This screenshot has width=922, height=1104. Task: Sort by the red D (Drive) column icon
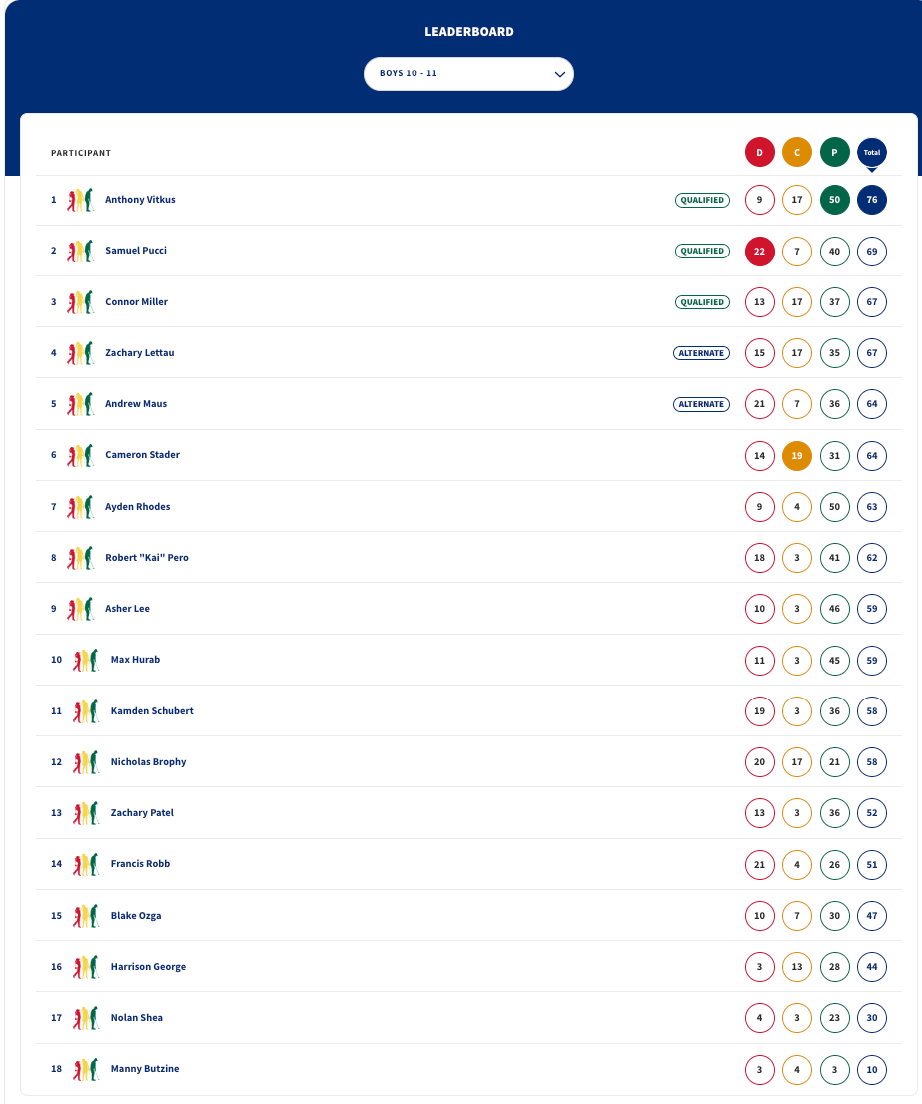[759, 152]
